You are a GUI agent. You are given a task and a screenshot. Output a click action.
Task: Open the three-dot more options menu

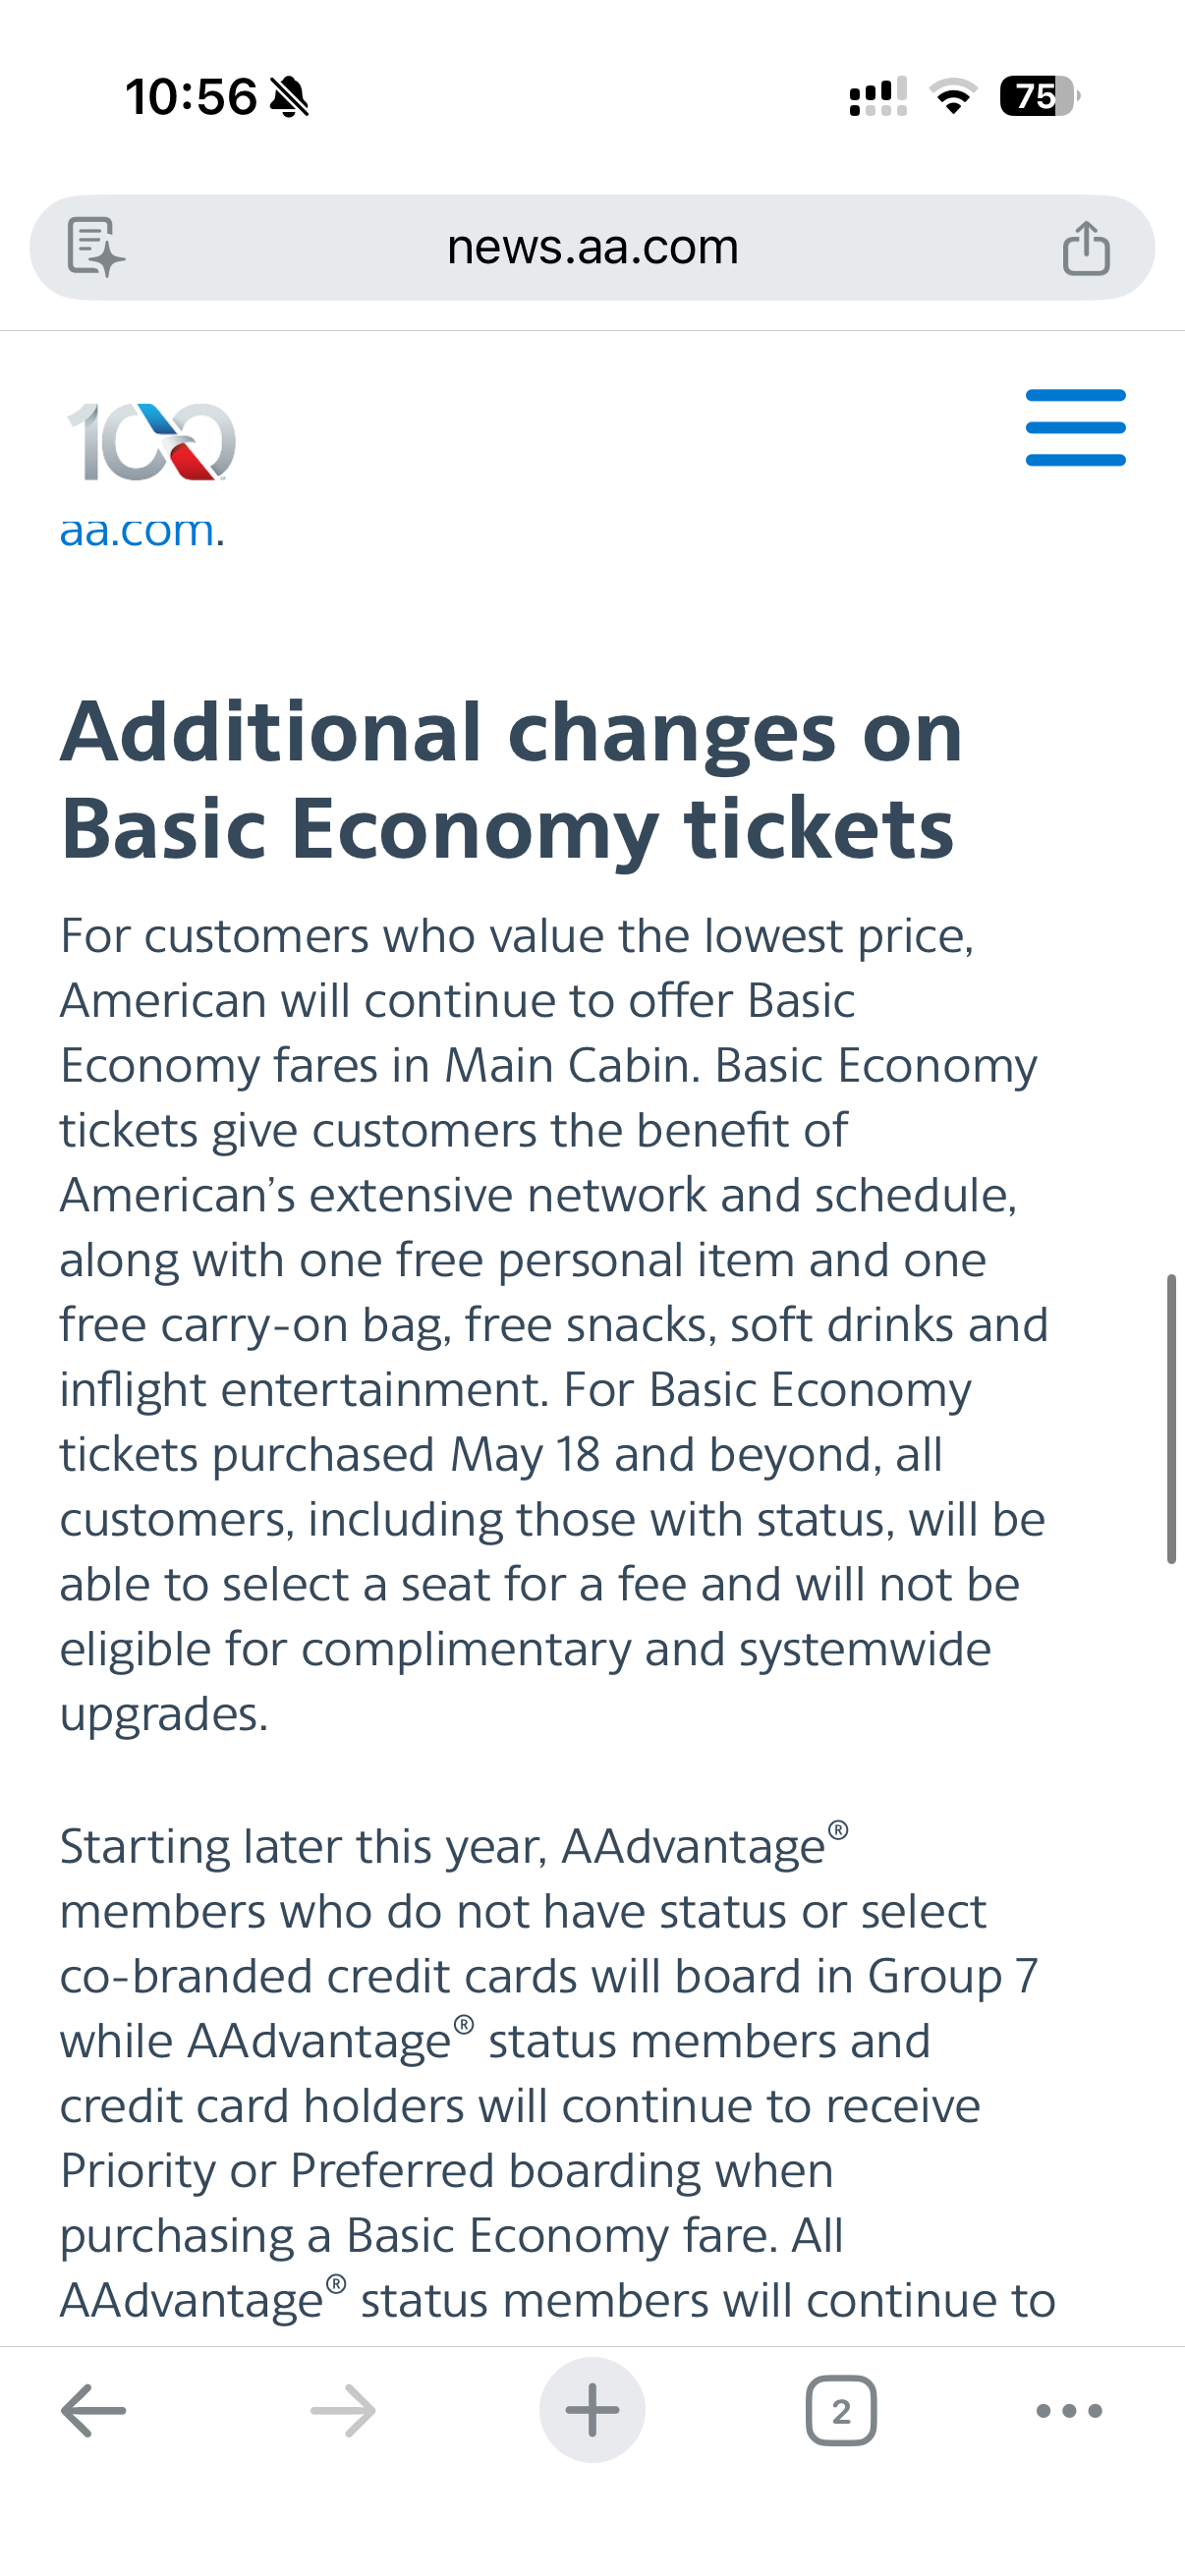[x=1069, y=2411]
